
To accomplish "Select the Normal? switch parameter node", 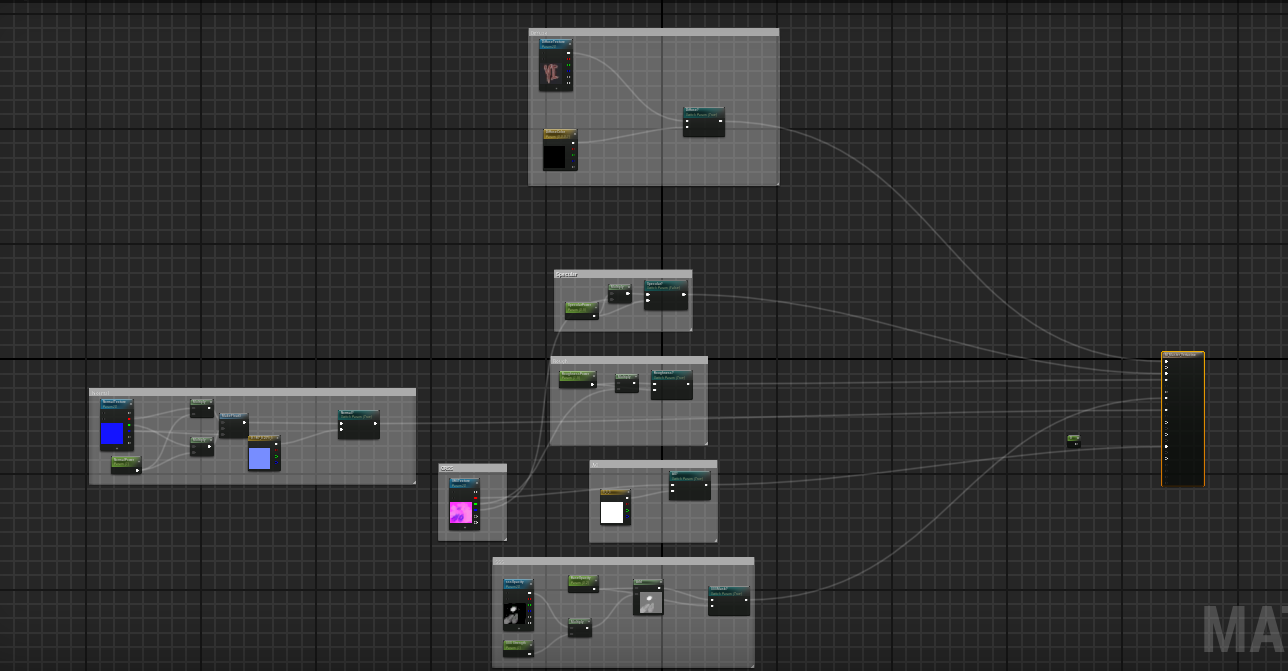I will pos(358,424).
